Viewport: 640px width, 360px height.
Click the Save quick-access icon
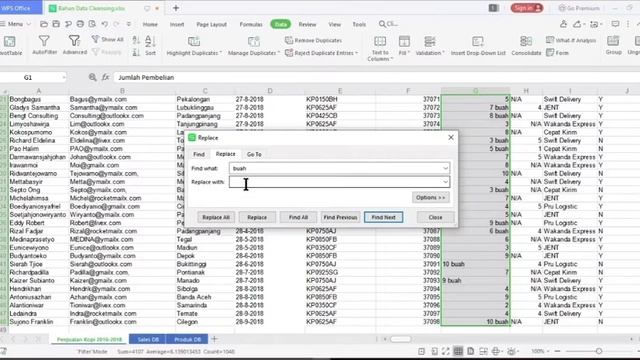tap(56, 24)
